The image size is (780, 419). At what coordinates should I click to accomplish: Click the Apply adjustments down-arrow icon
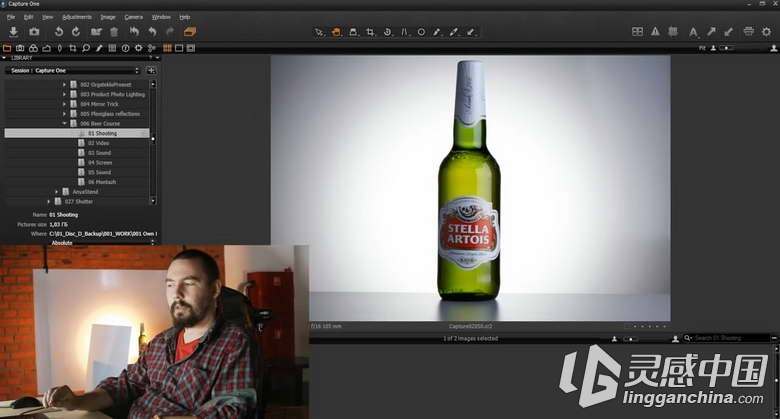tap(729, 32)
